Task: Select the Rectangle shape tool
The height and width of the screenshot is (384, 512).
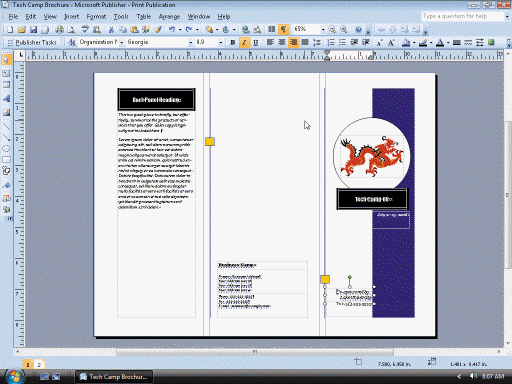Action: [x=6, y=160]
